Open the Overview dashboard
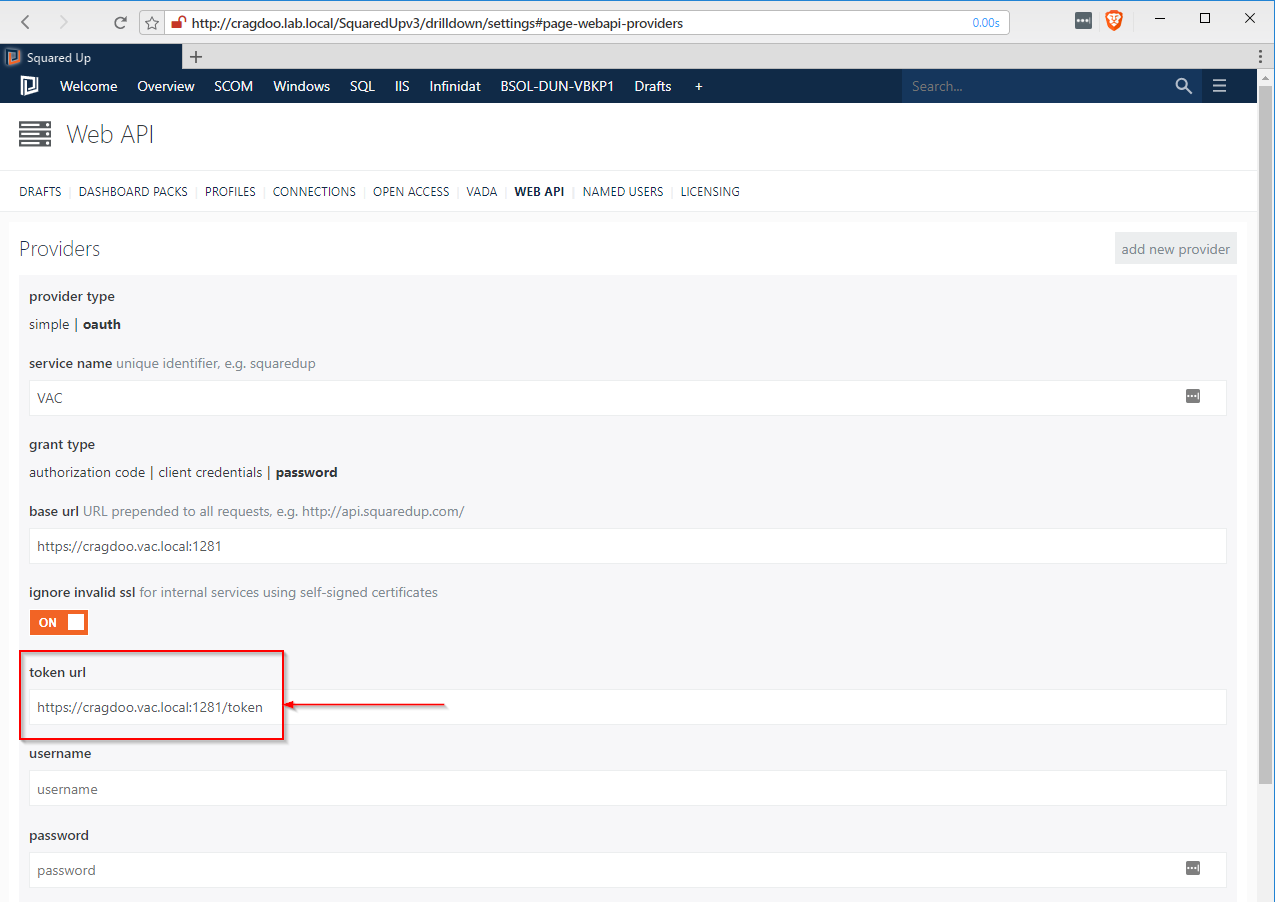 coord(166,86)
